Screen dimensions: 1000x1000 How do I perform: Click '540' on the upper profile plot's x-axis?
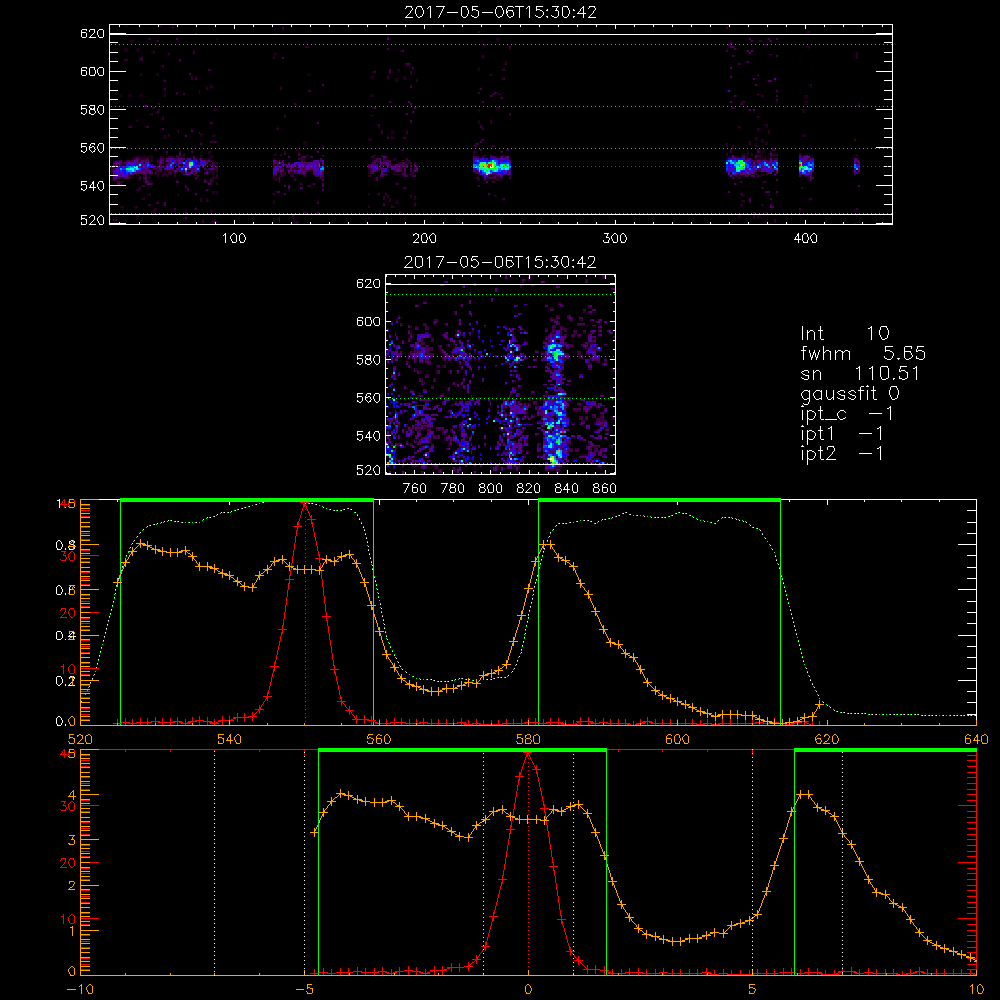point(230,740)
